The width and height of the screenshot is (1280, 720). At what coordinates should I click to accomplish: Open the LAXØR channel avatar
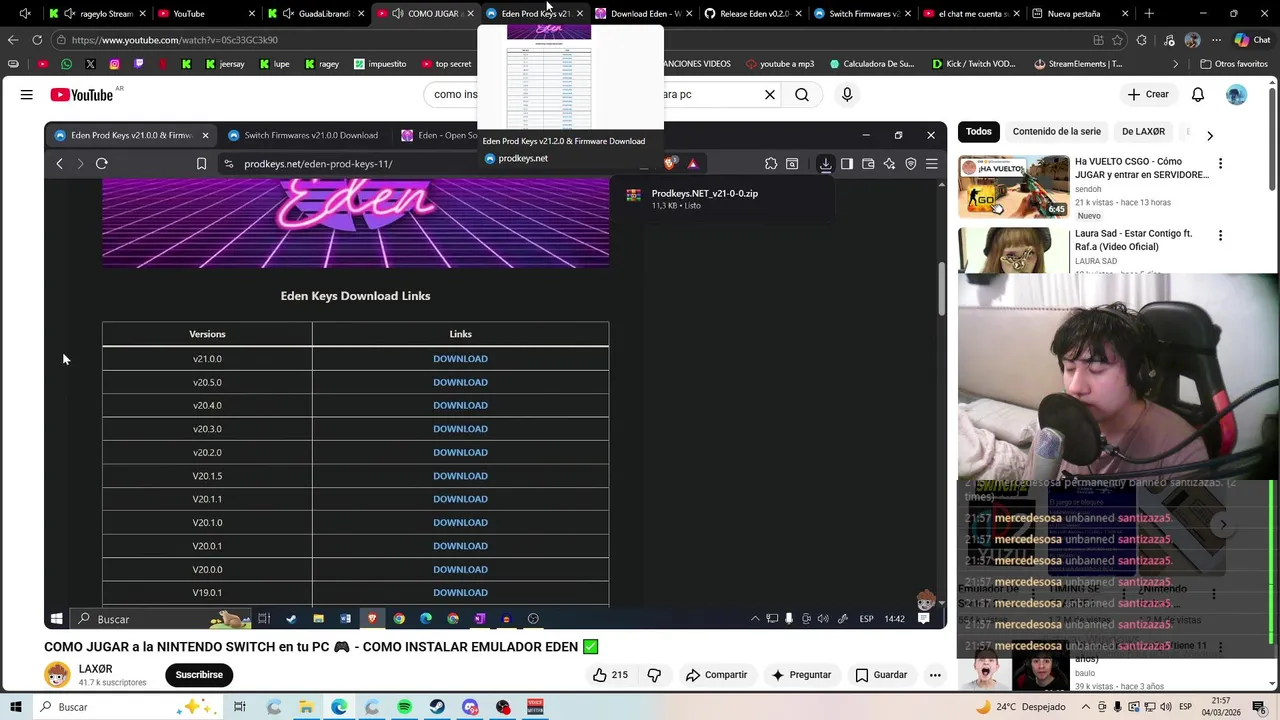(x=58, y=675)
